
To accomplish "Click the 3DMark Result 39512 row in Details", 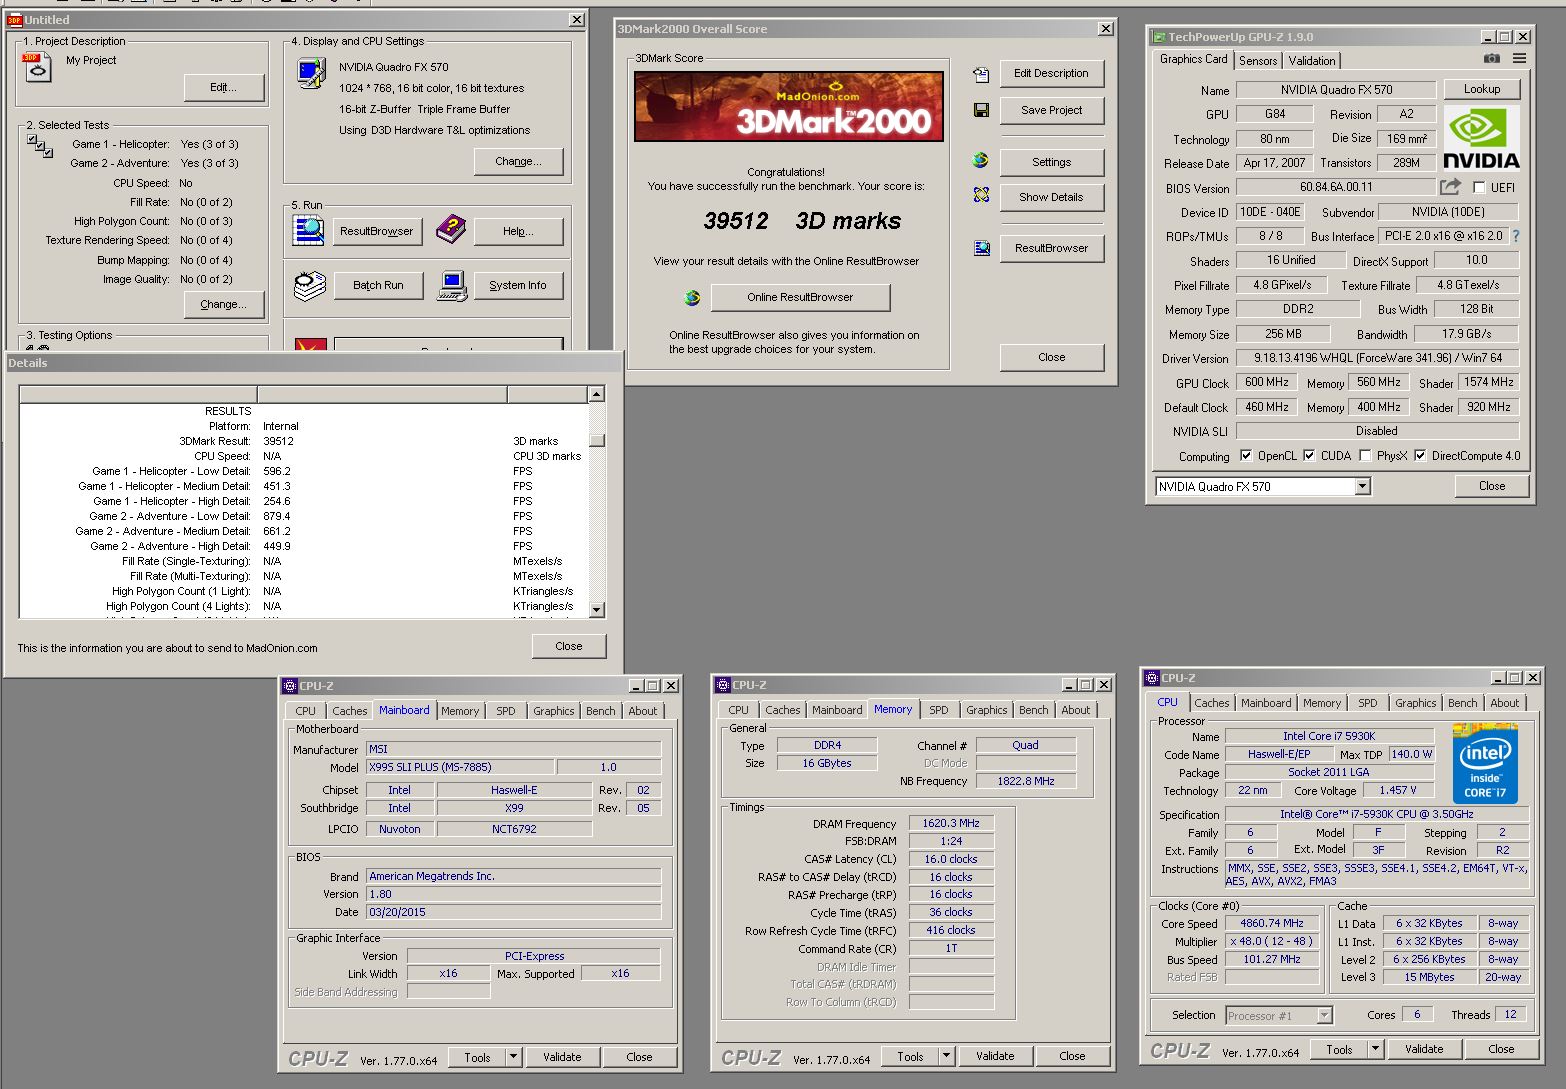I will point(302,441).
